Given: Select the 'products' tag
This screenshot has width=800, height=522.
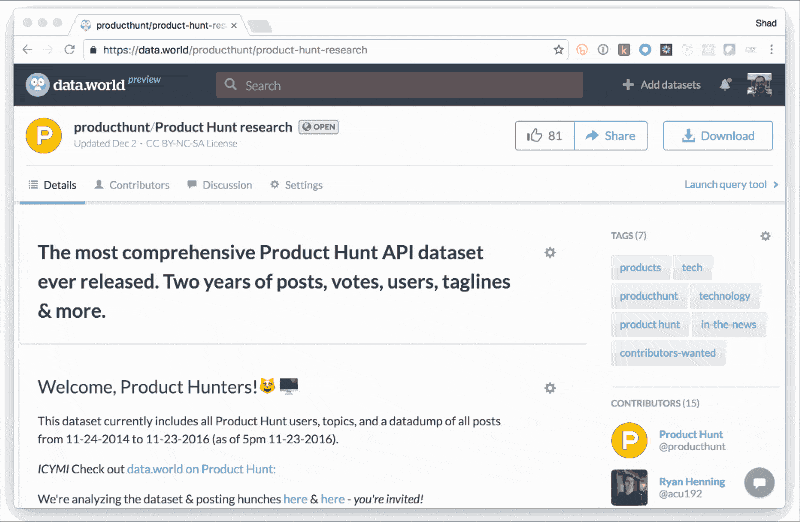Looking at the screenshot, I should [640, 267].
